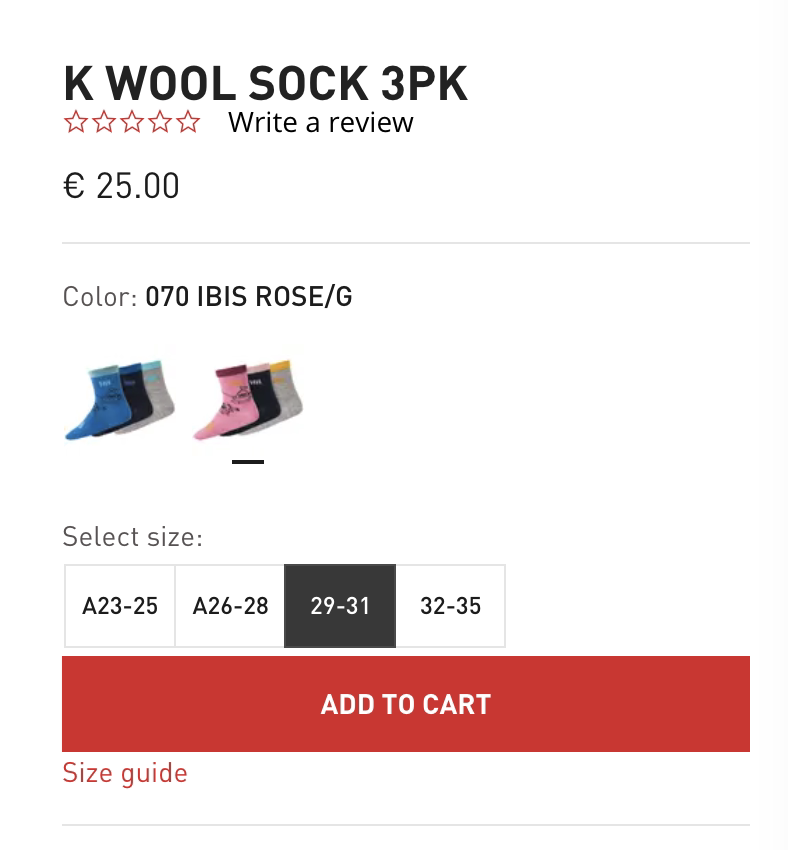Viewport: 788px width, 850px height.
Task: Click the first rating star
Action: point(75,123)
